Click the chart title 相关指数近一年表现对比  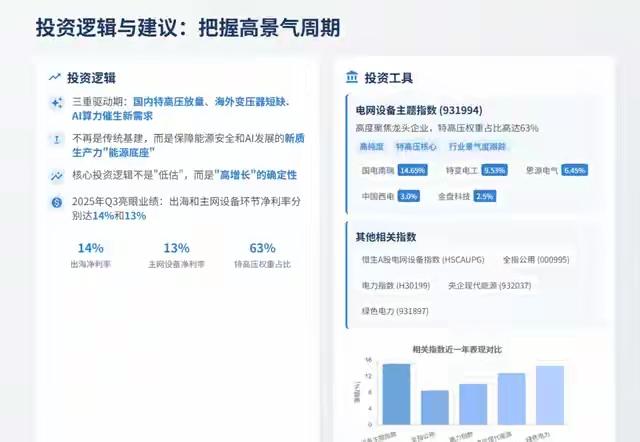tap(457, 349)
